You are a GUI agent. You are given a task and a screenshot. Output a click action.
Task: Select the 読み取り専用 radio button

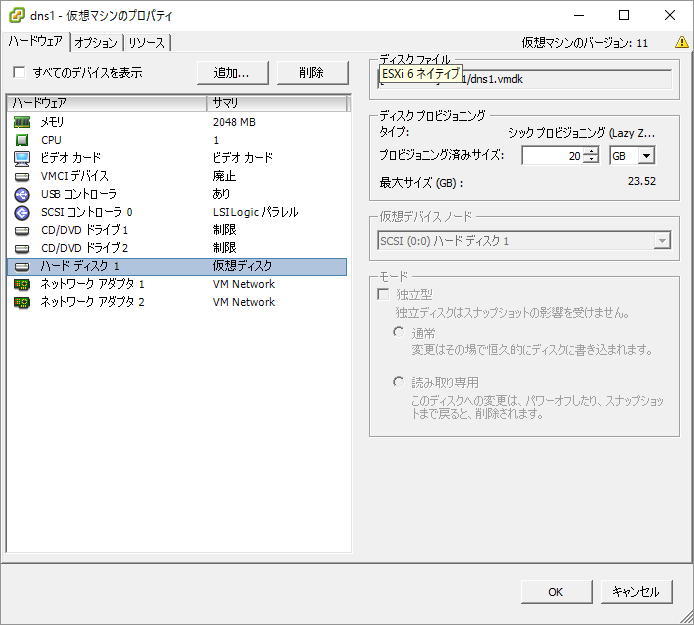coord(399,382)
